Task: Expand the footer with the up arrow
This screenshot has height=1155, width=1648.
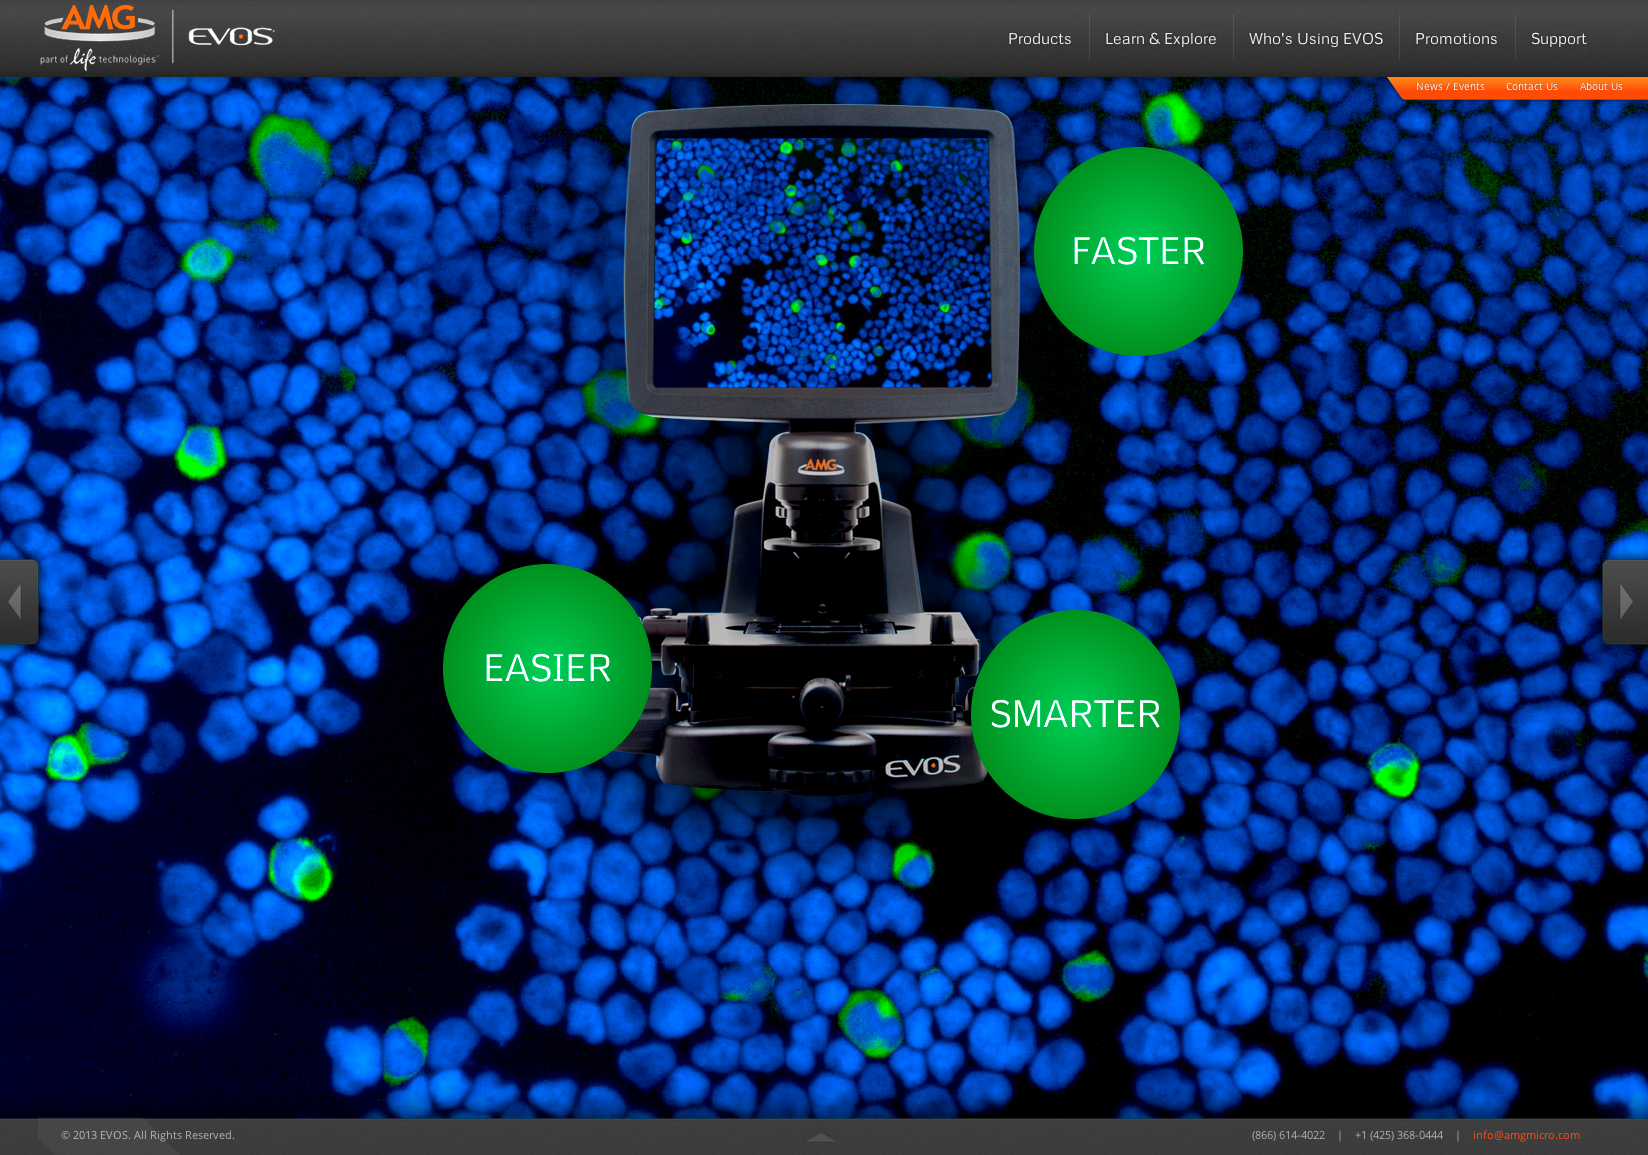Action: 820,1137
